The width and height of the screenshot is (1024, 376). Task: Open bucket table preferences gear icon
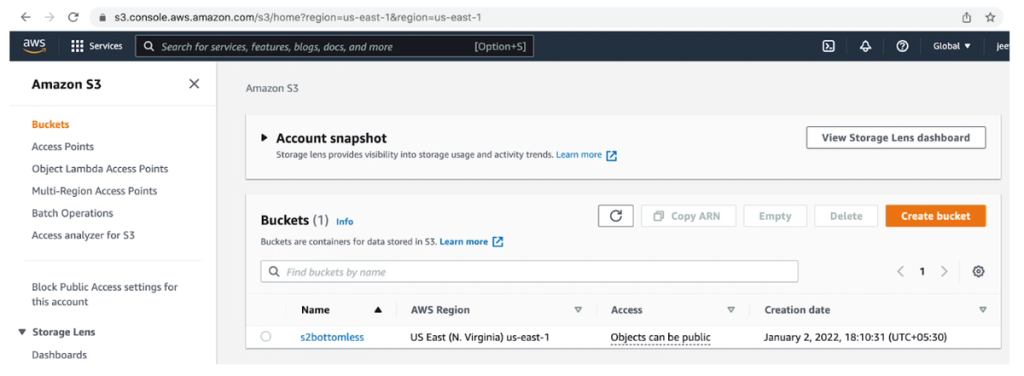point(978,272)
